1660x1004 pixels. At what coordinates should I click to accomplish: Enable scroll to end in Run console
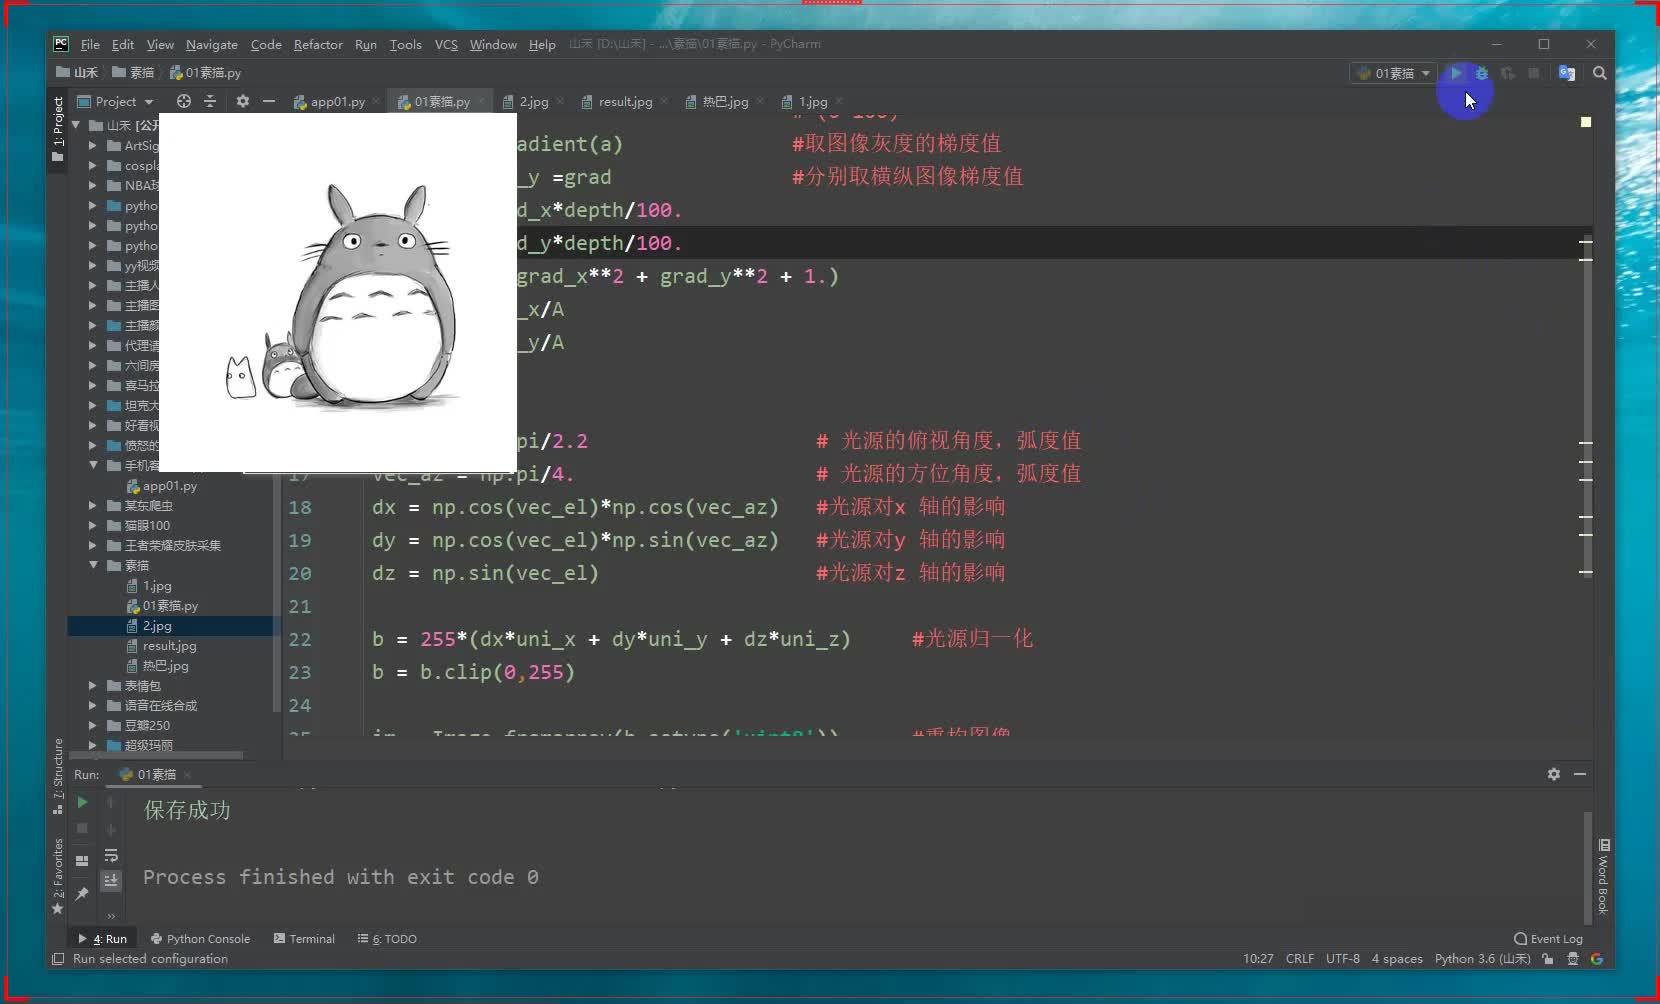click(x=112, y=881)
